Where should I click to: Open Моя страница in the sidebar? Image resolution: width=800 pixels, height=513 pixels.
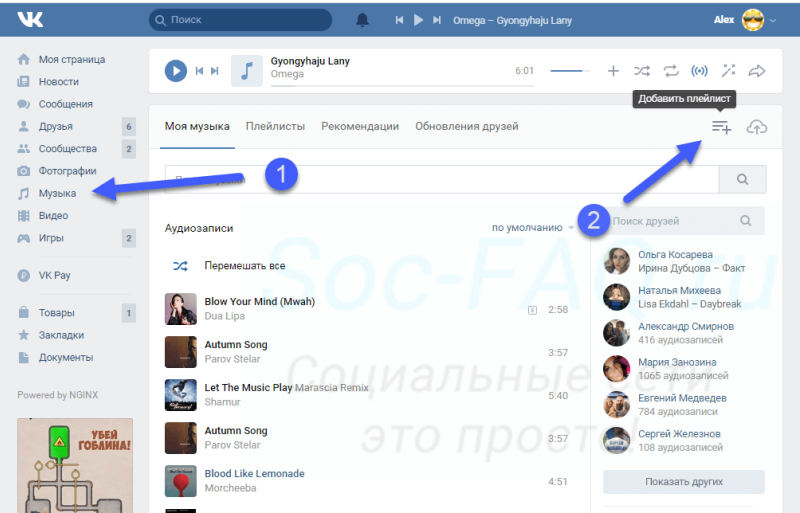(x=71, y=59)
